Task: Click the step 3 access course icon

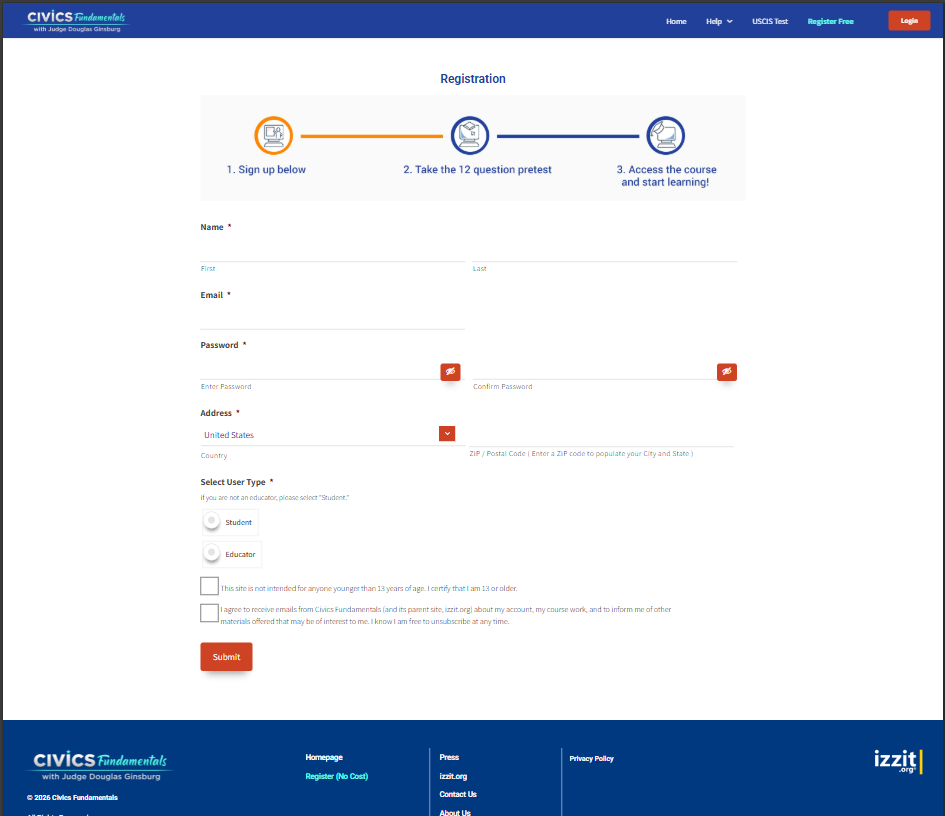Action: 665,136
